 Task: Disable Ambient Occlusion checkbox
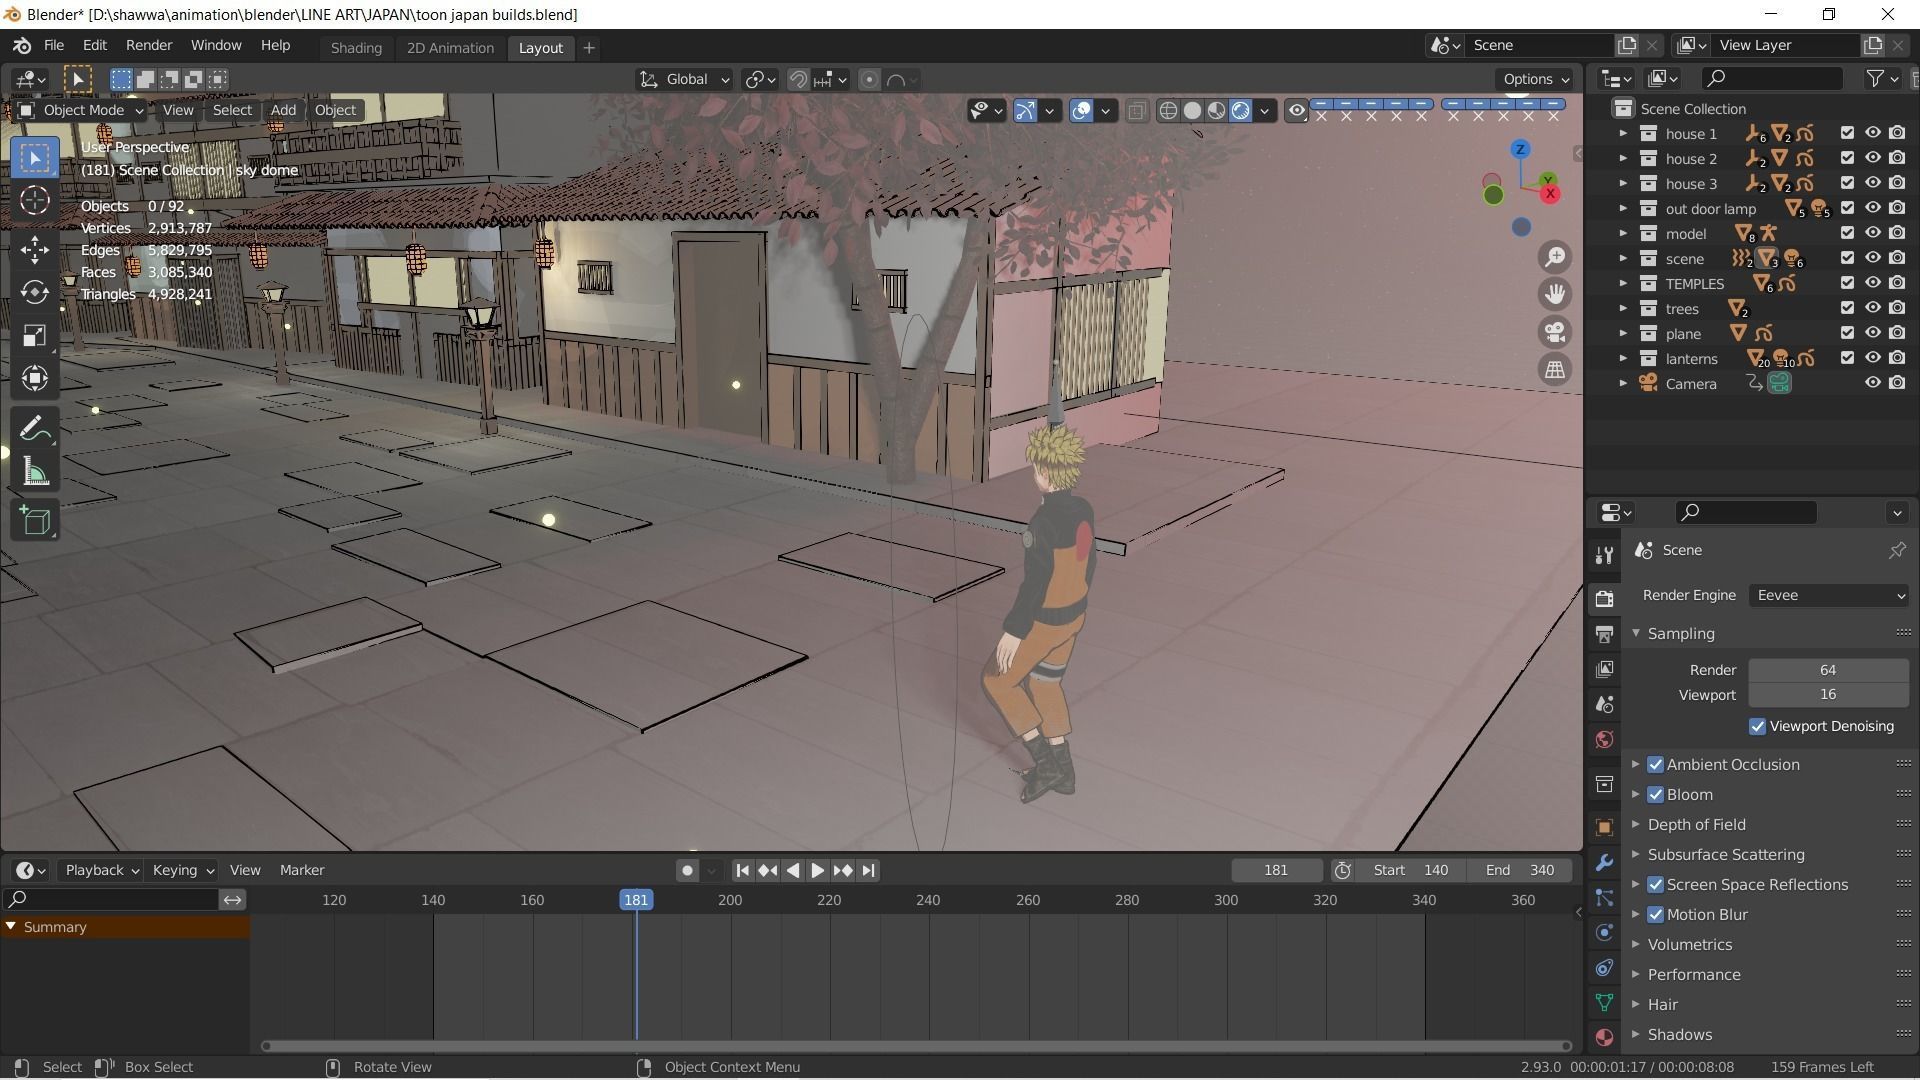[1655, 764]
